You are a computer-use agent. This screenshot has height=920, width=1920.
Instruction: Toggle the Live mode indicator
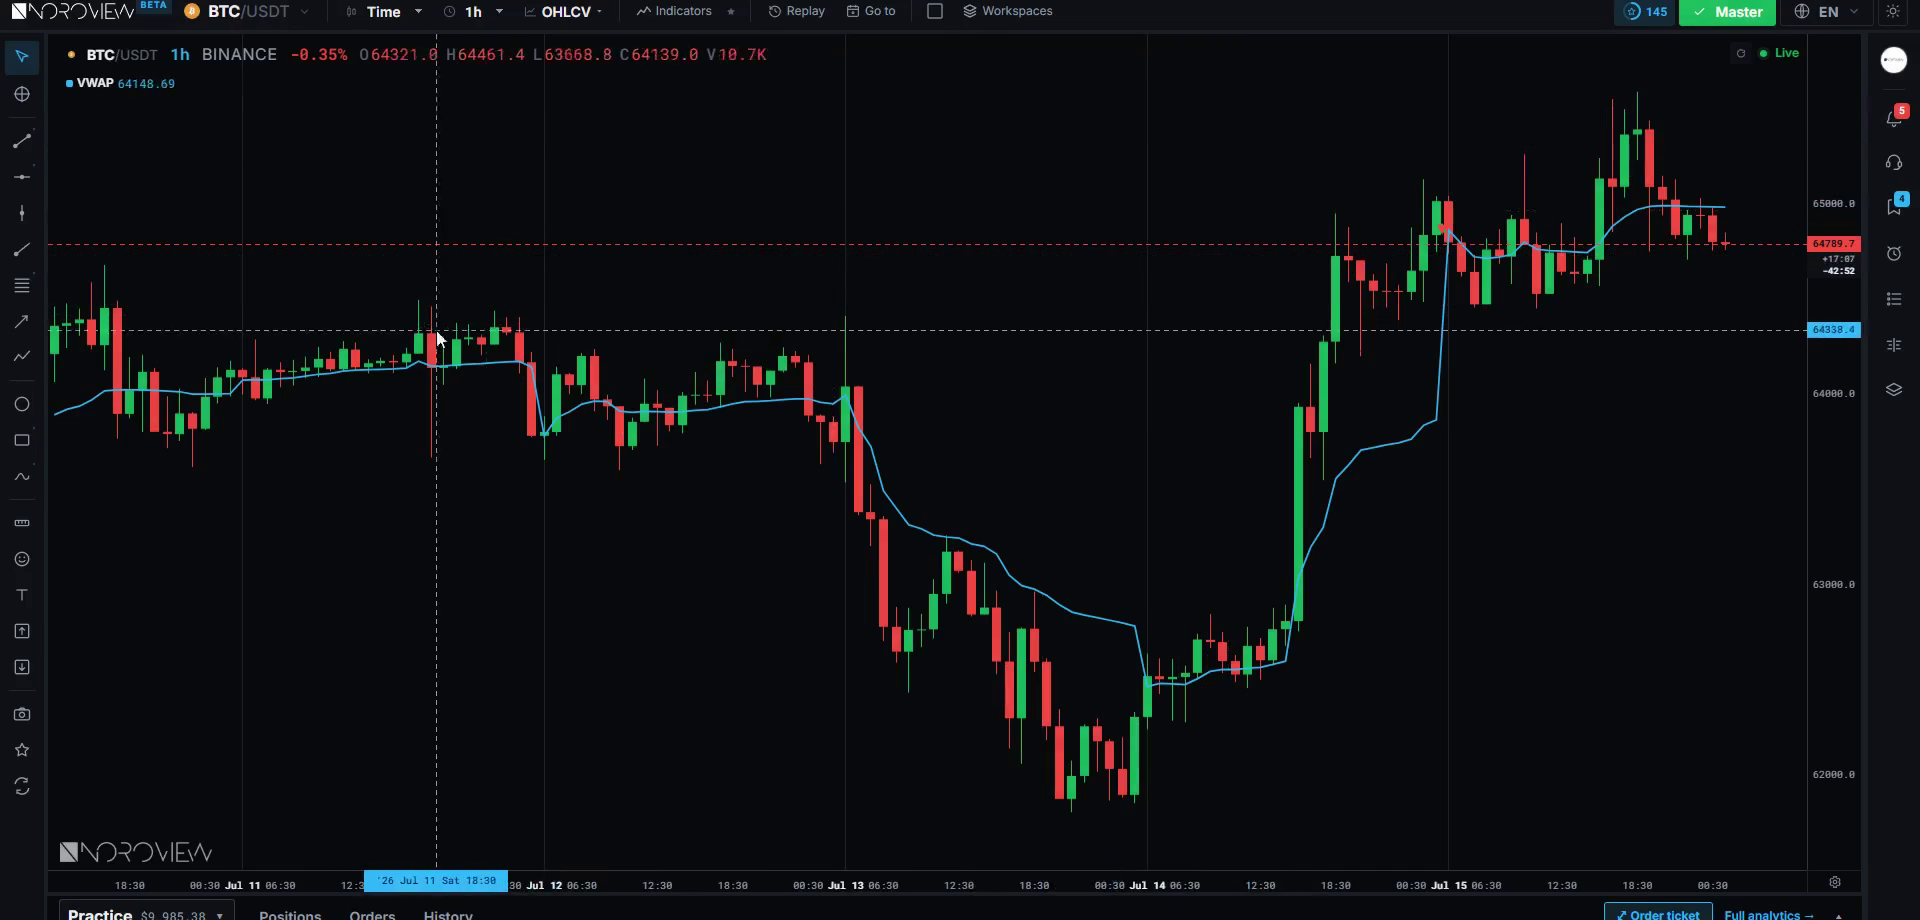(1779, 53)
